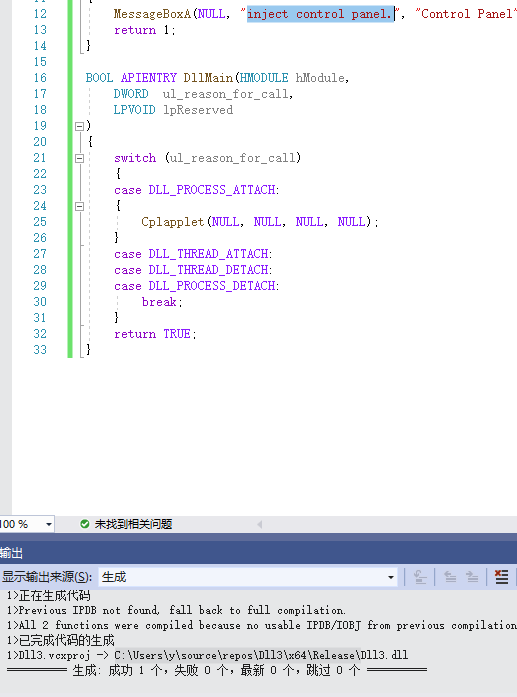Click the highlighted inject control panel string
The image size is (517, 697).
(x=321, y=14)
